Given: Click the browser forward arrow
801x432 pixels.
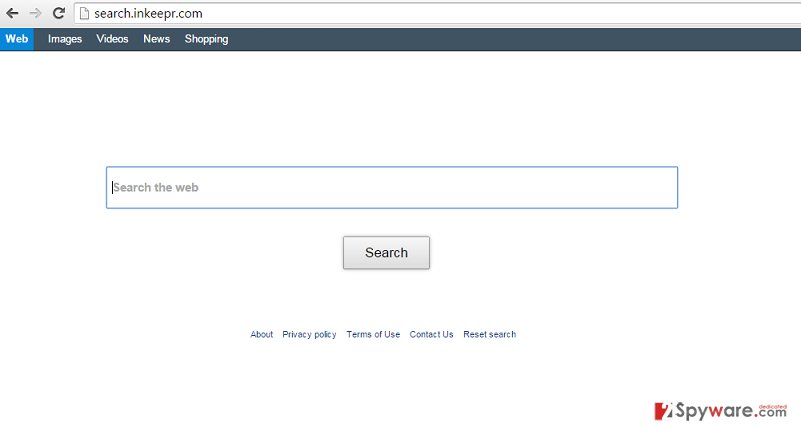Looking at the screenshot, I should coord(35,13).
